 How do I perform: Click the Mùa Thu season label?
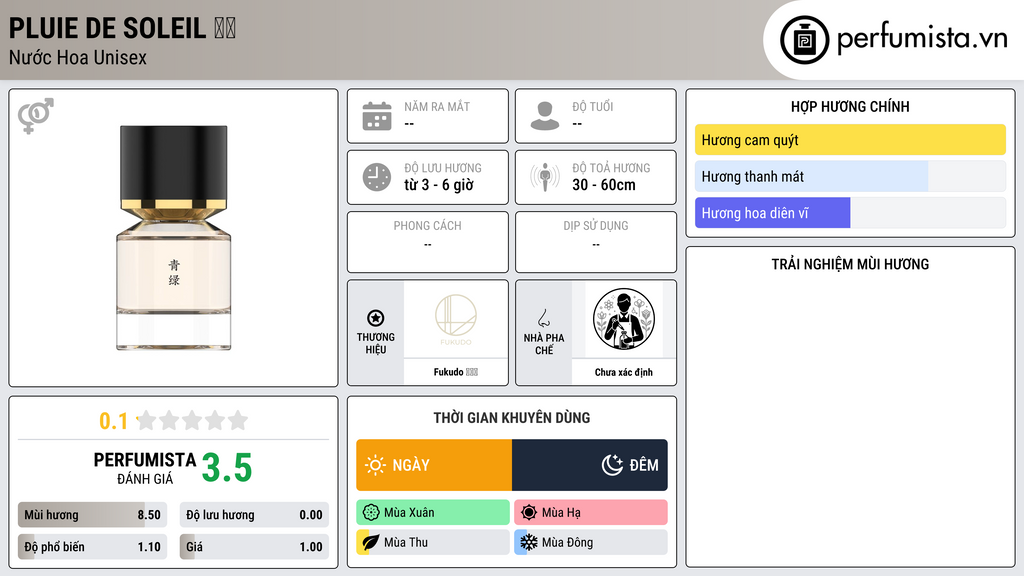[406, 542]
